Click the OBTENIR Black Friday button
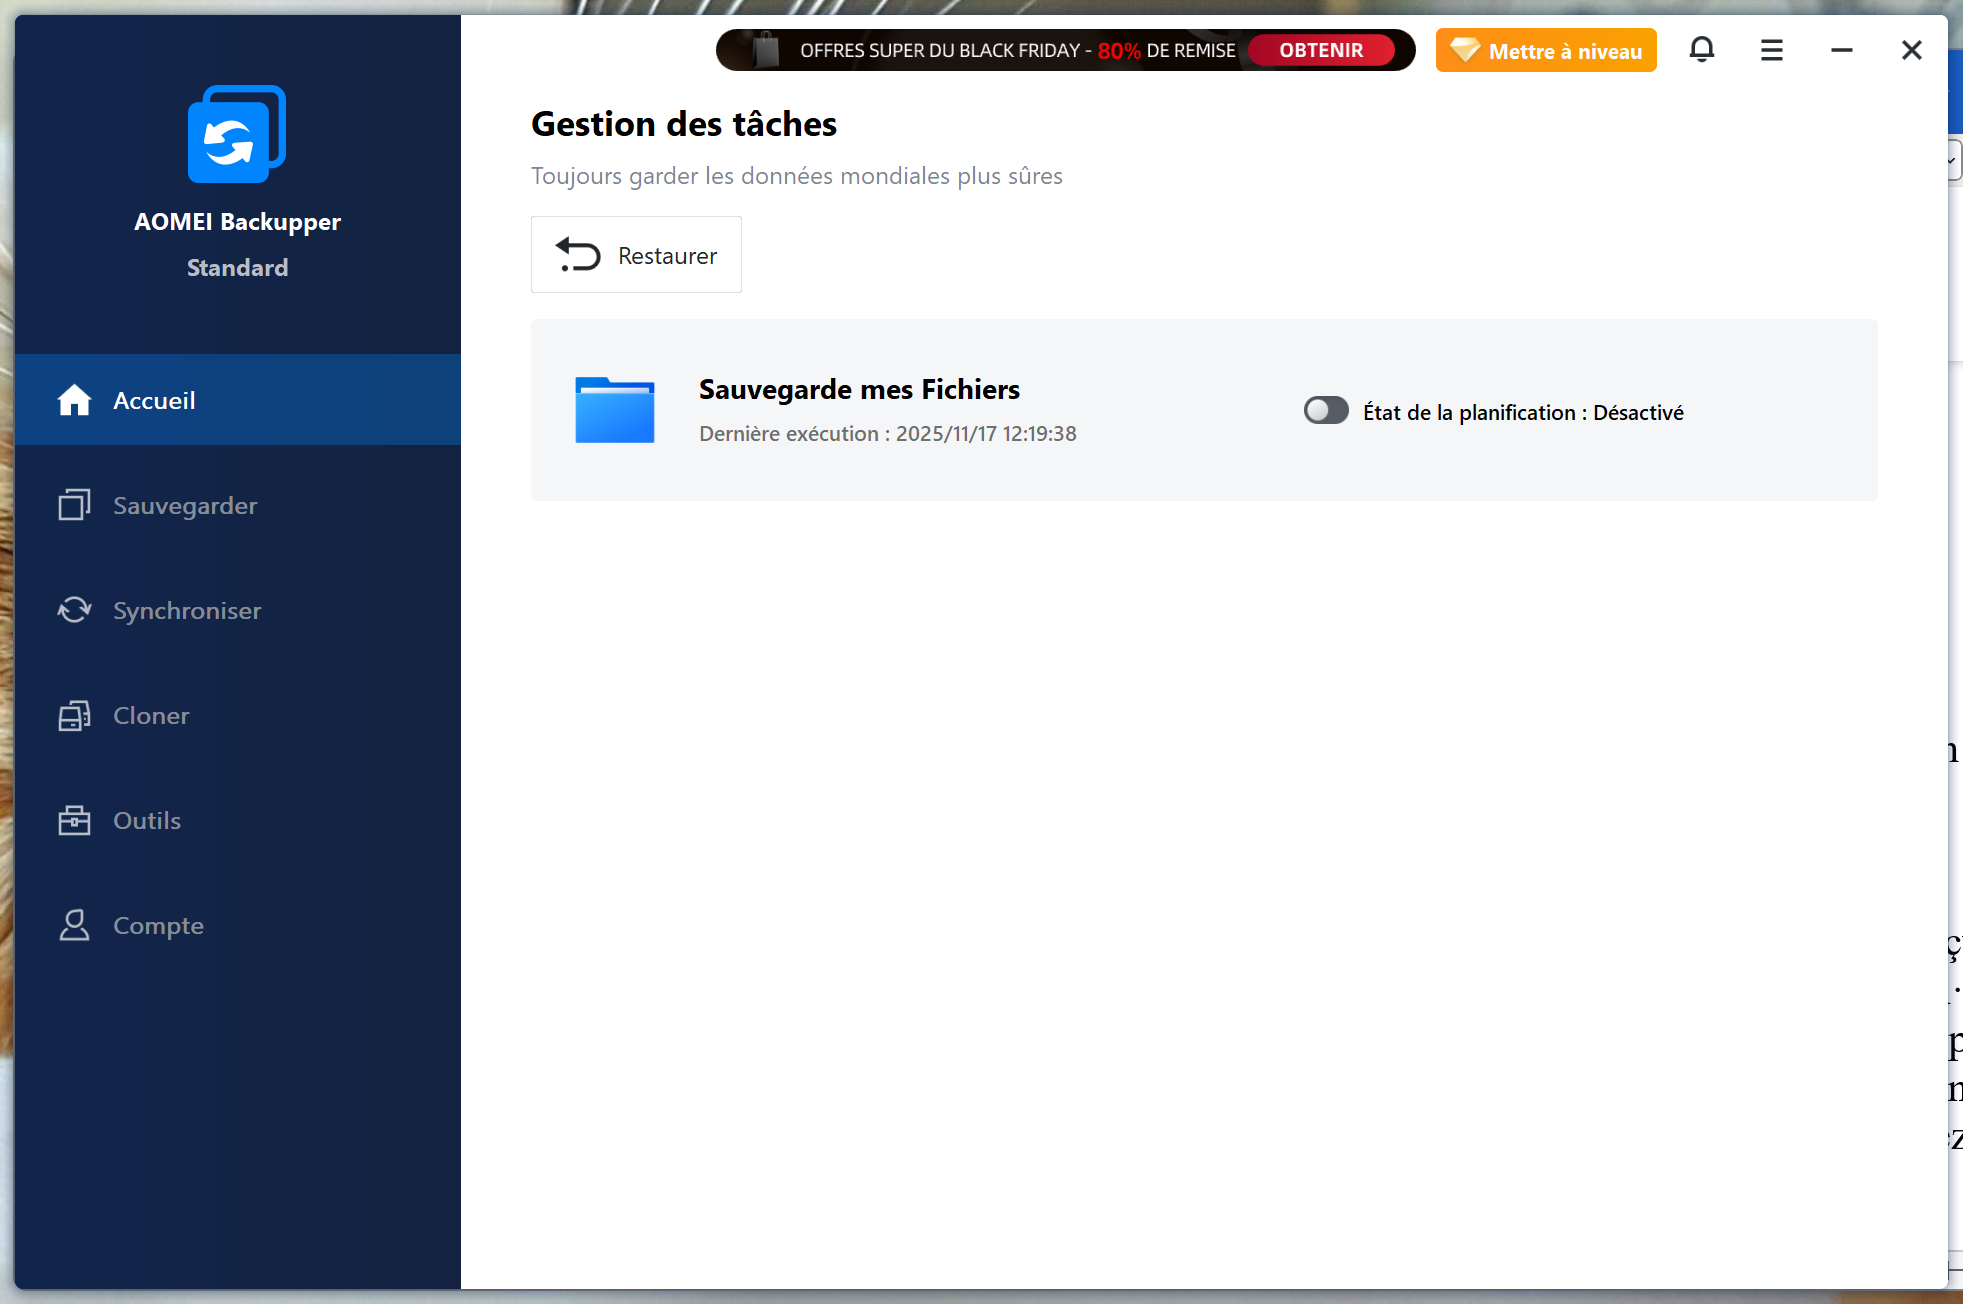 (x=1321, y=50)
